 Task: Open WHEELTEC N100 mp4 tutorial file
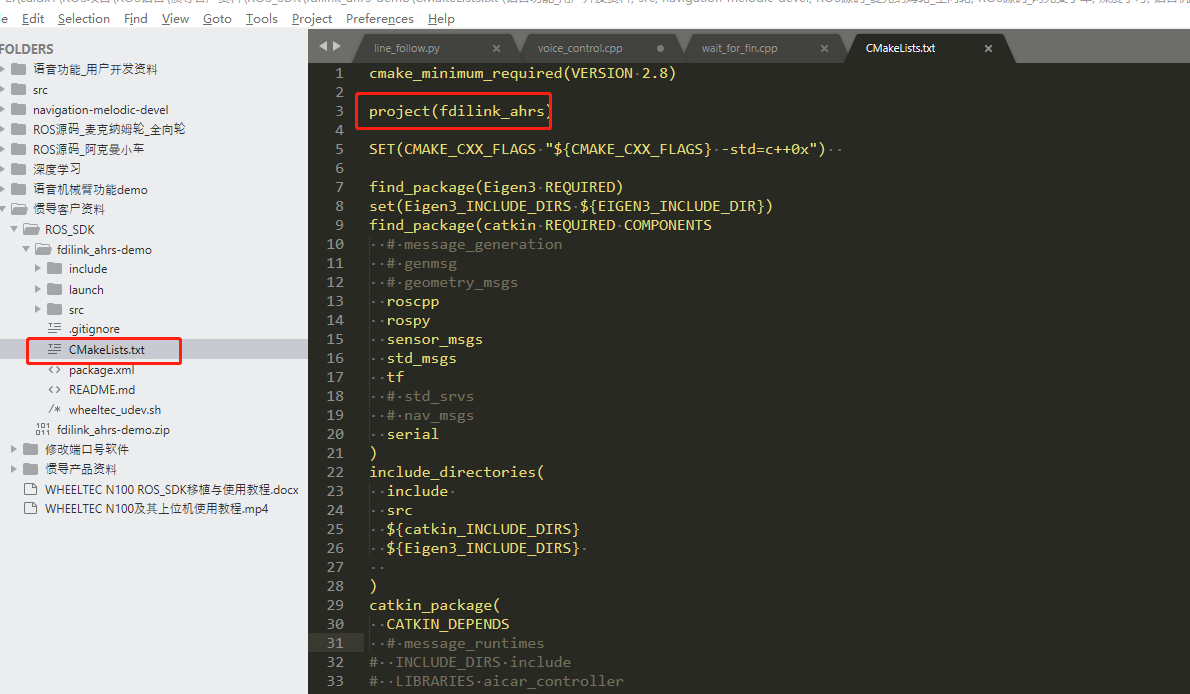156,508
